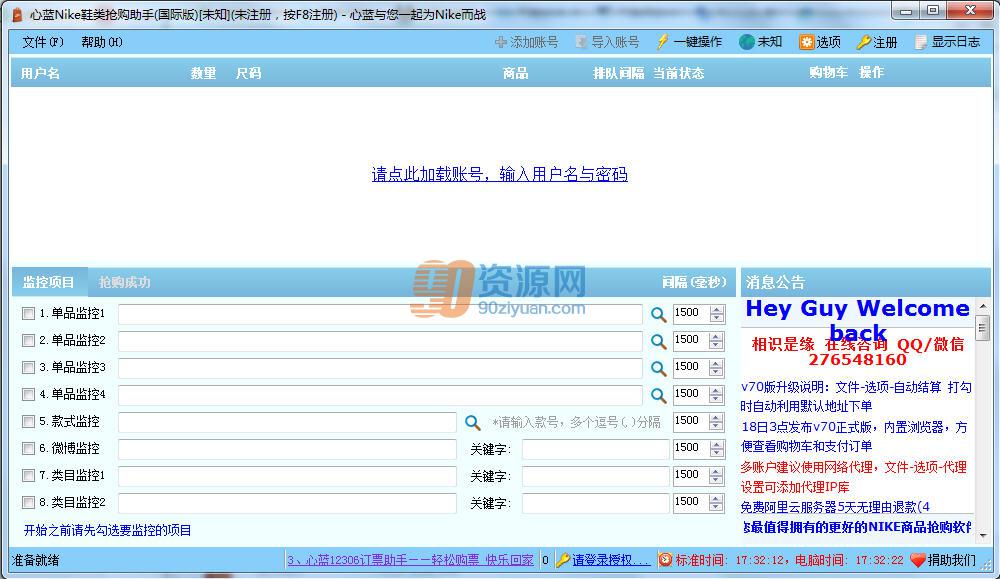The image size is (1000, 579).
Task: Enable the 7.类目监控1 checkbox
Action: coord(28,476)
